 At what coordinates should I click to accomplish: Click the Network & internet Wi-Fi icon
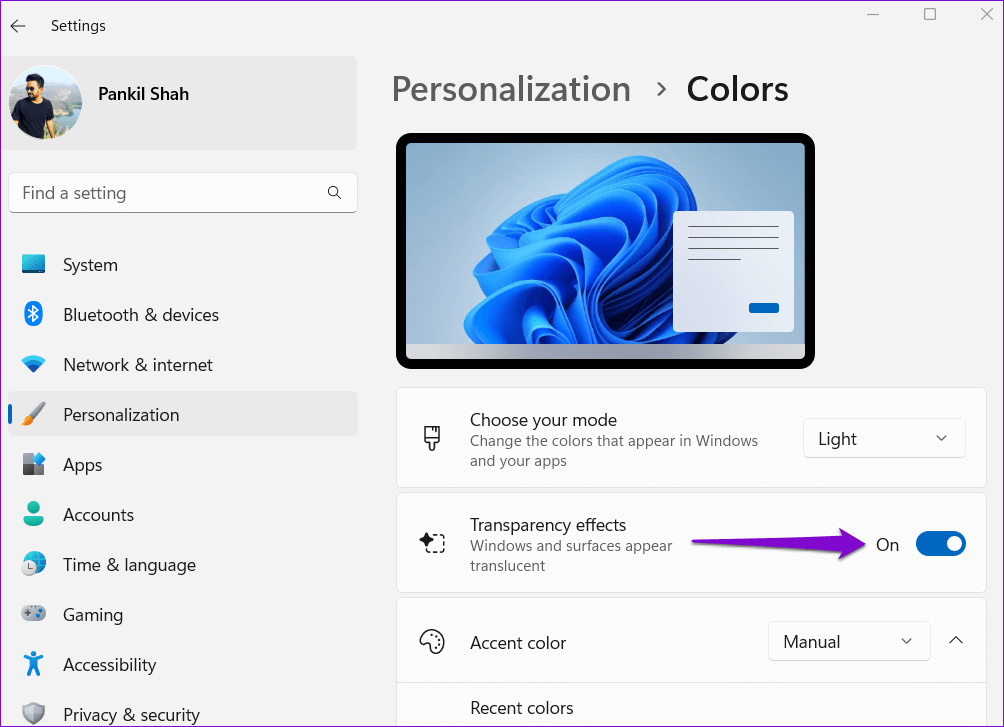pyautogui.click(x=34, y=365)
